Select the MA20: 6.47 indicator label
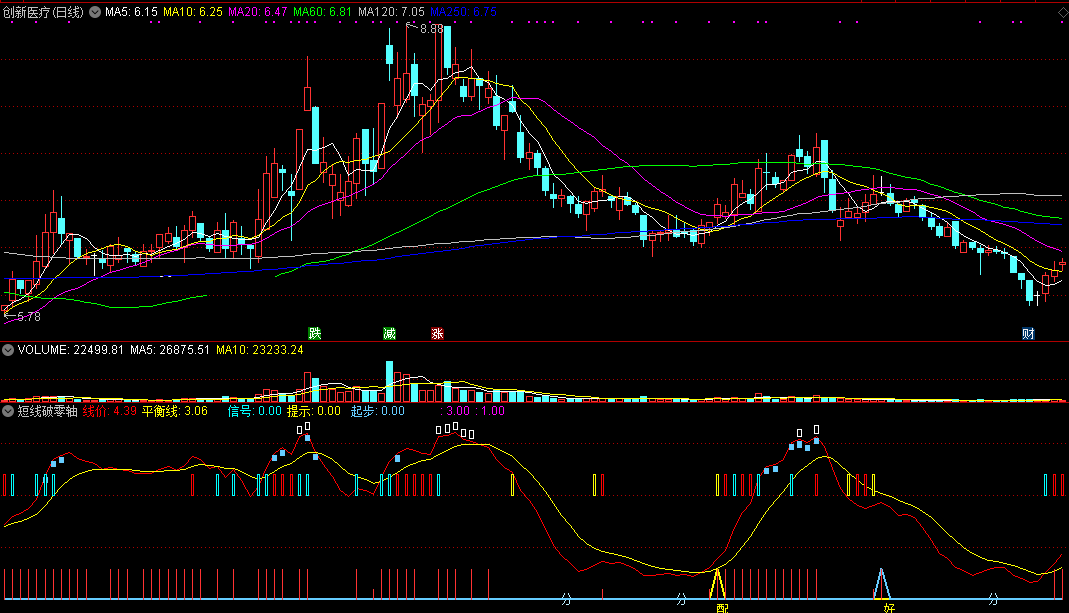This screenshot has width=1069, height=613. (258, 12)
